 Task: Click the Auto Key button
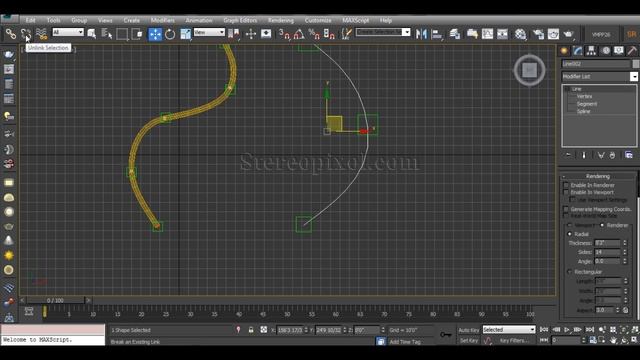[469, 330]
